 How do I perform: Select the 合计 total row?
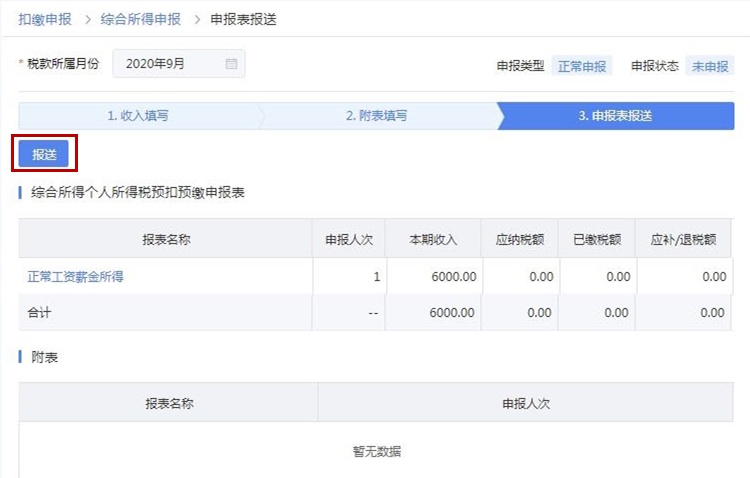[x=375, y=312]
